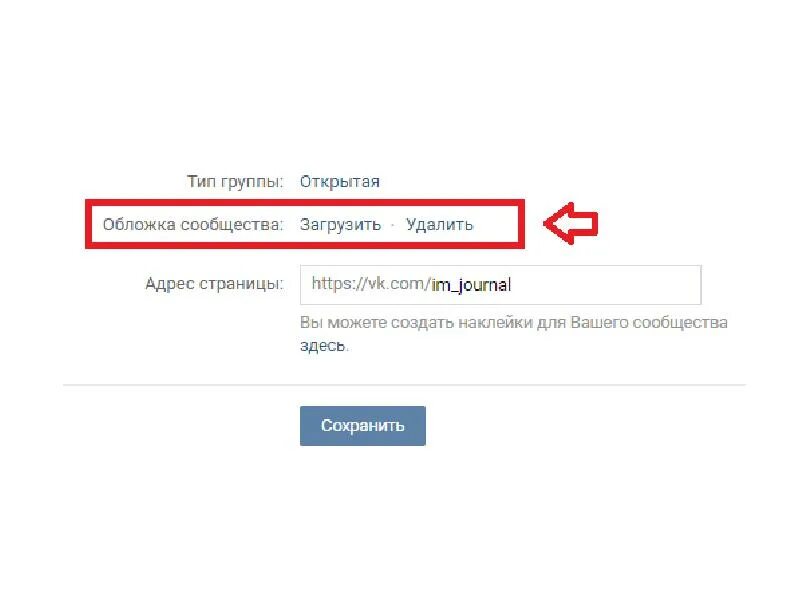
Task: Click the "https://vk.com/" prefix text
Action: tap(371, 284)
